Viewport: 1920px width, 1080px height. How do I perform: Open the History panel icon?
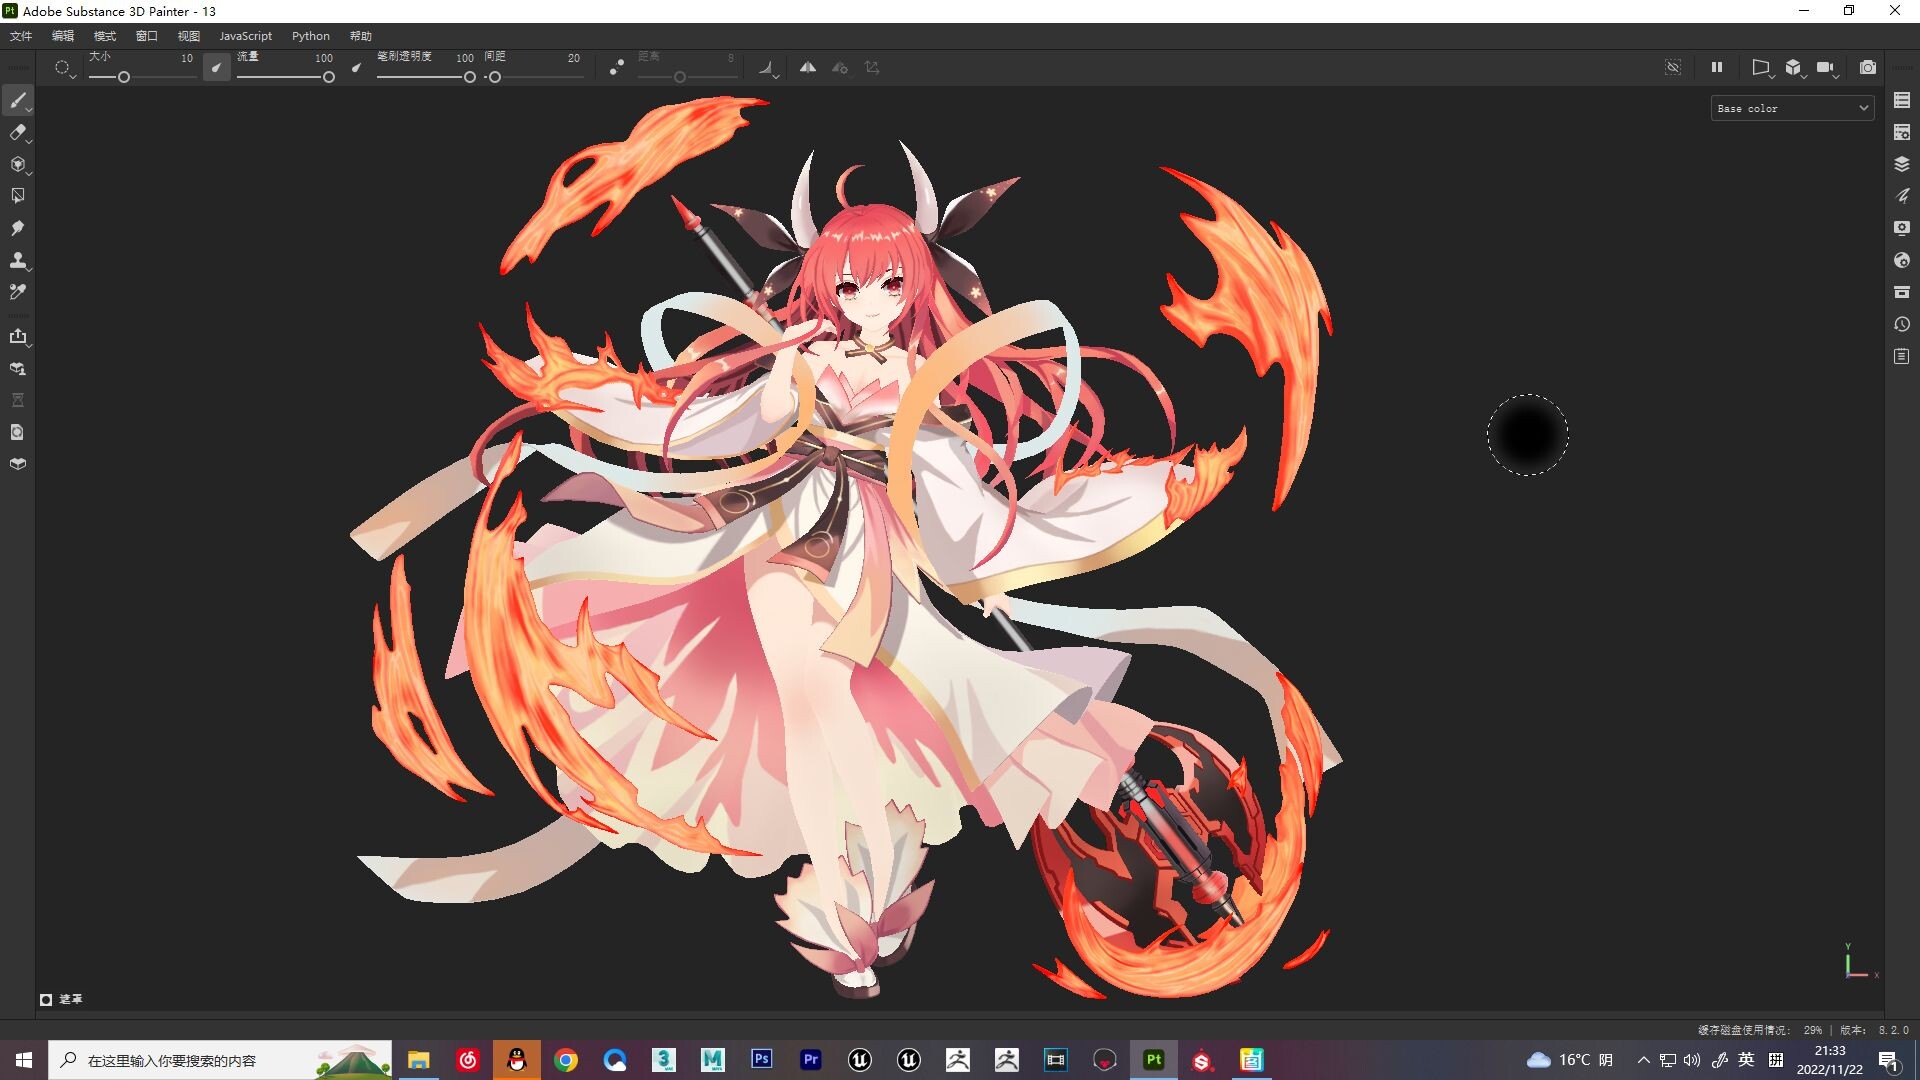click(x=1902, y=324)
